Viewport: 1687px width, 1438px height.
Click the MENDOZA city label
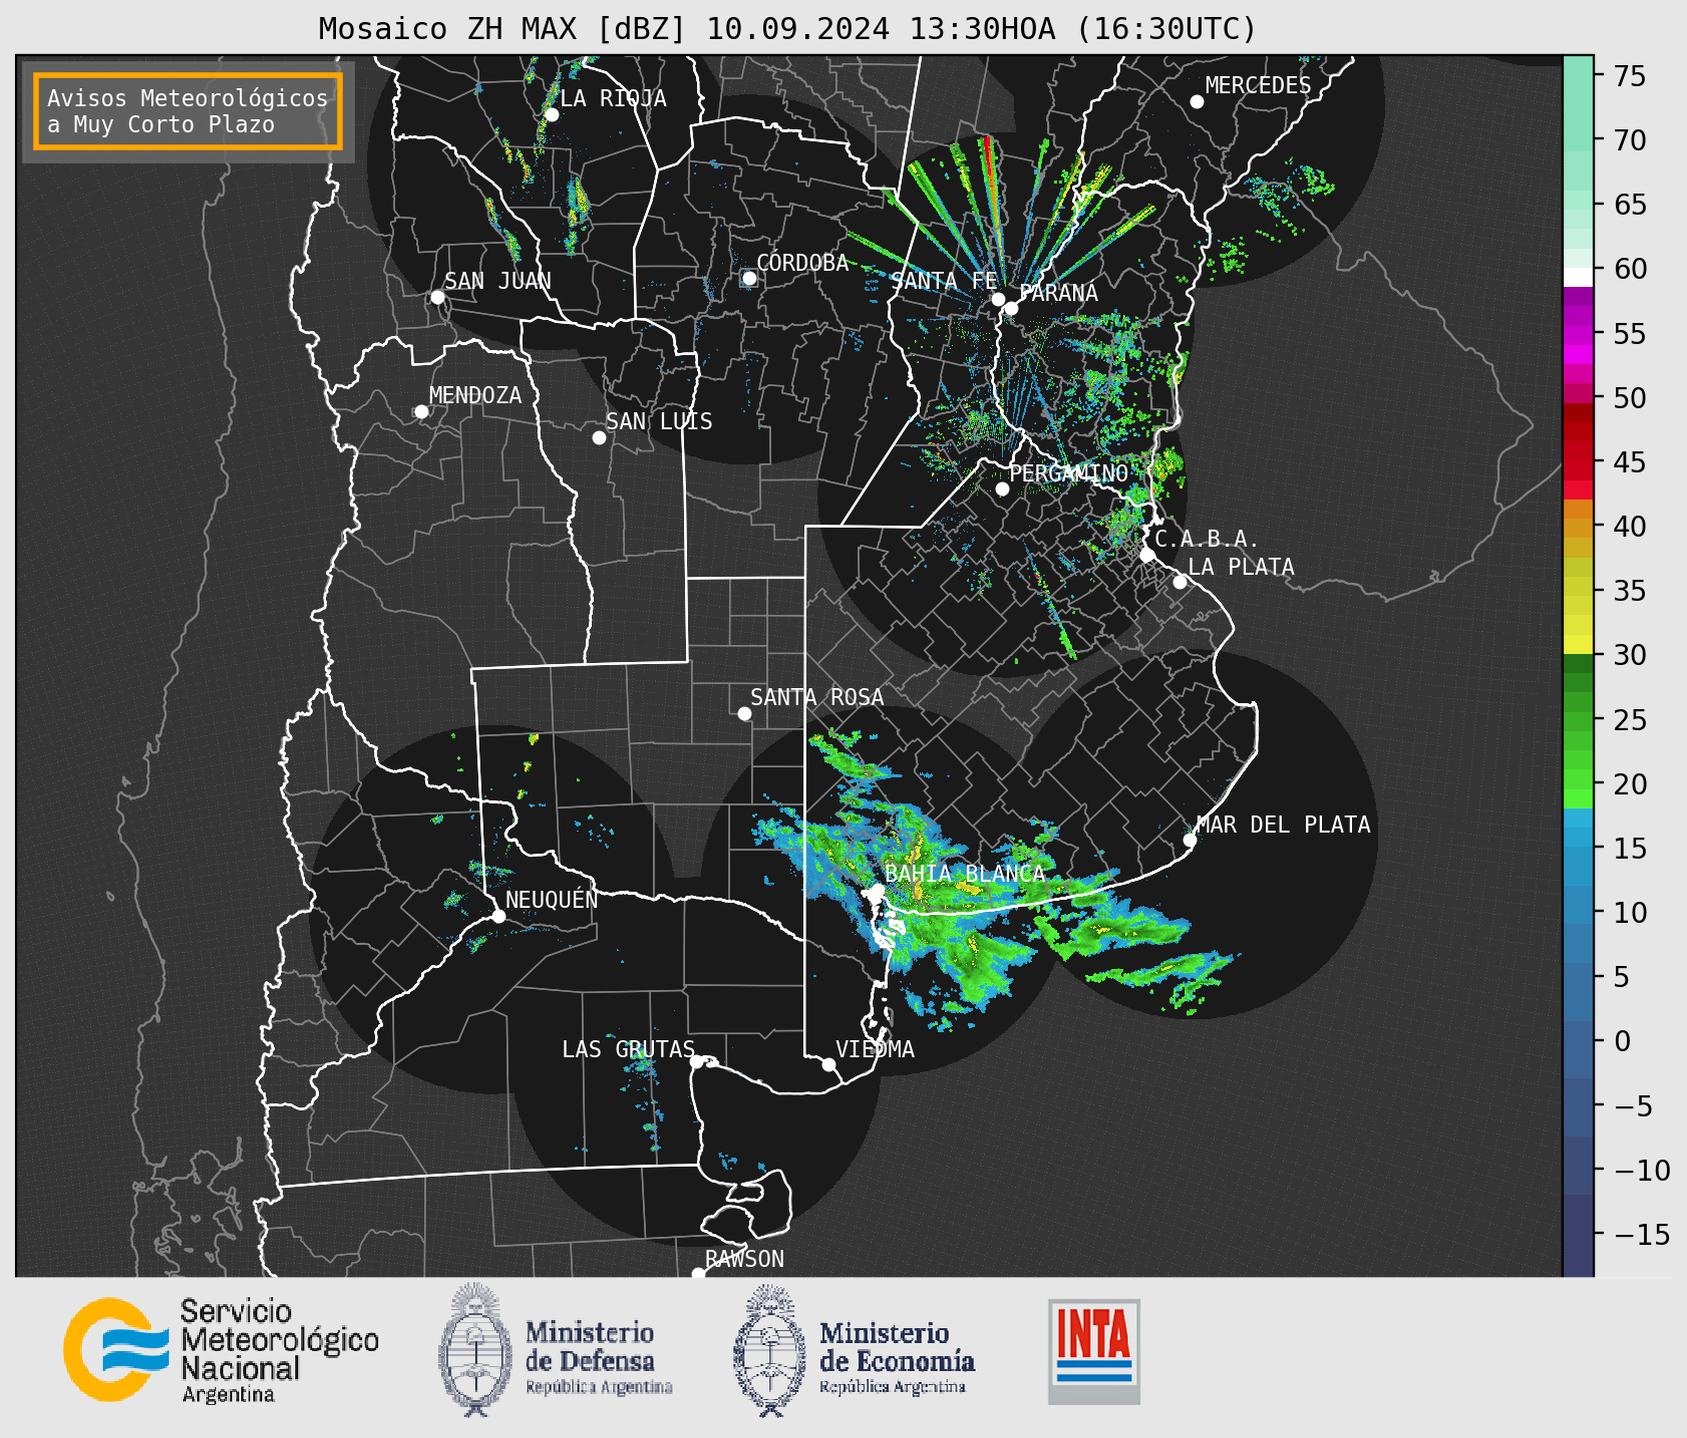tap(475, 395)
